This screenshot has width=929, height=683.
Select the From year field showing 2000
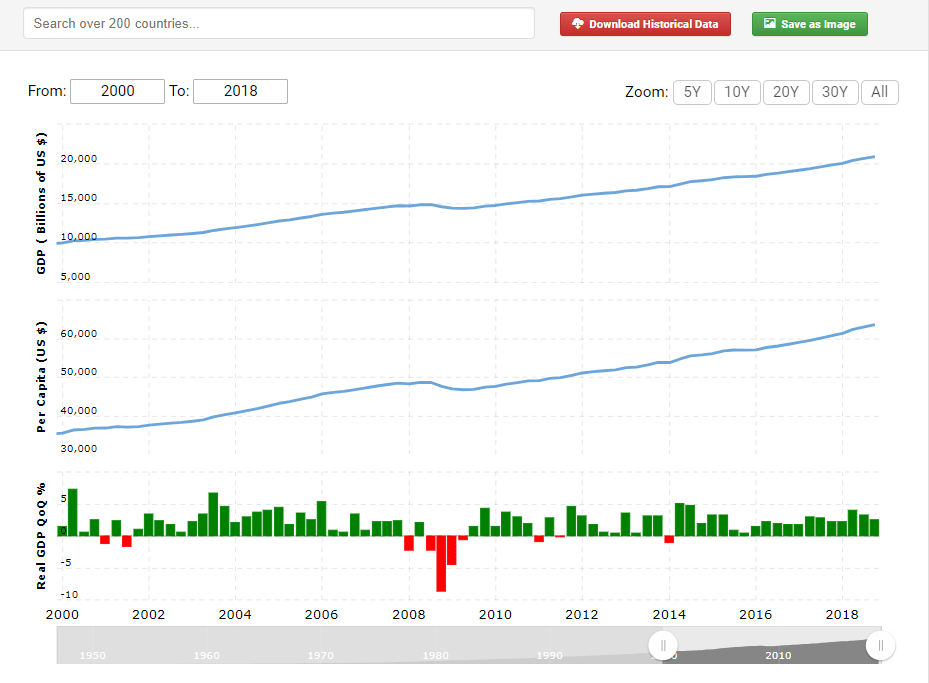pyautogui.click(x=117, y=91)
